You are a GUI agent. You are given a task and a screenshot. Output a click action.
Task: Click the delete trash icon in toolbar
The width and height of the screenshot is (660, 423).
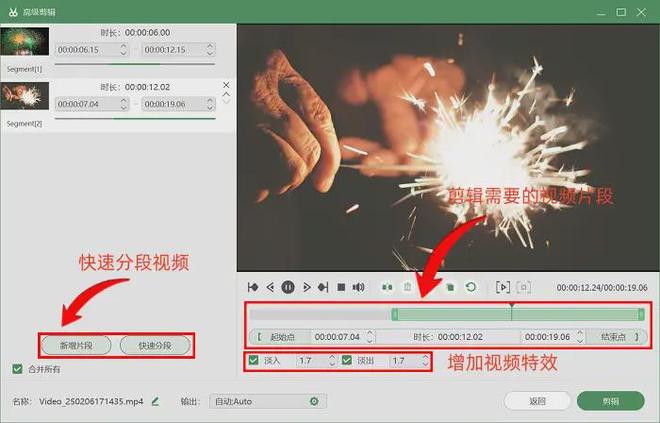(407, 287)
